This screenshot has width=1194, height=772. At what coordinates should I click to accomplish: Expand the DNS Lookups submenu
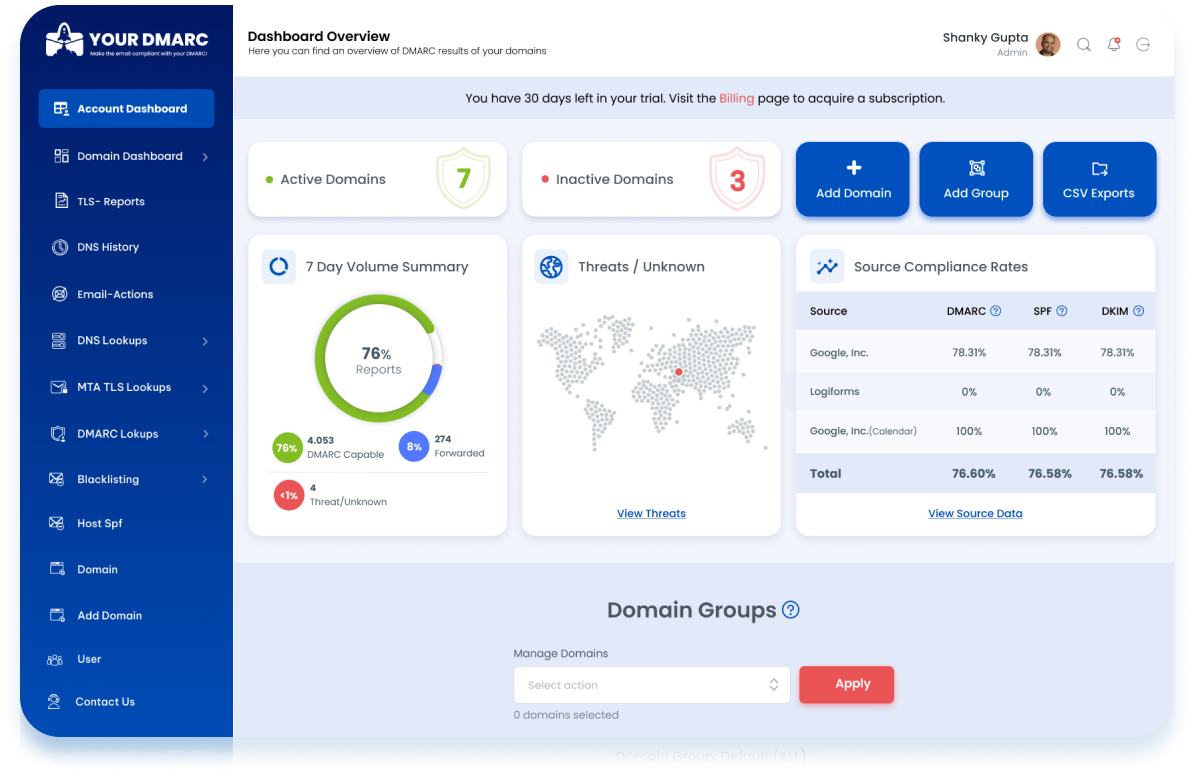pos(205,341)
